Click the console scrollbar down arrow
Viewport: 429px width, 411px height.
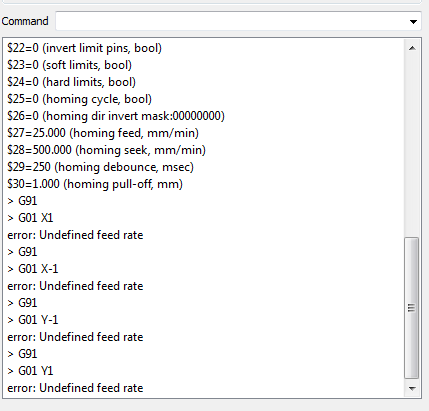[412, 388]
